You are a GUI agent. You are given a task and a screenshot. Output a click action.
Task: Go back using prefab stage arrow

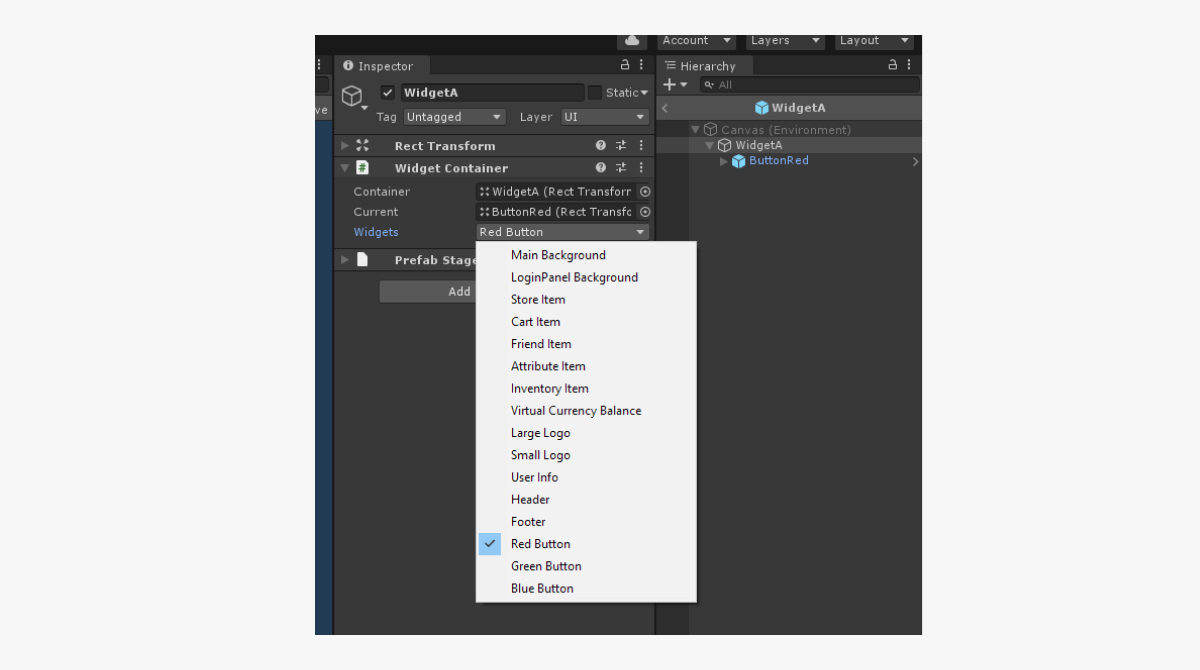[x=665, y=108]
